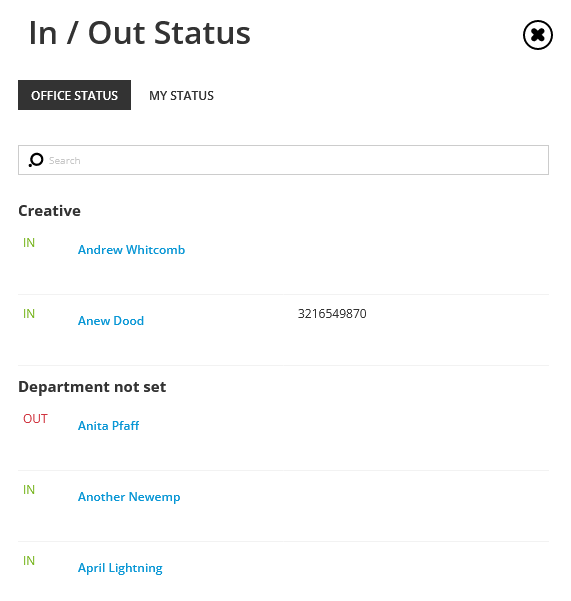Click the Creative department heading
The image size is (571, 601).
(x=49, y=210)
